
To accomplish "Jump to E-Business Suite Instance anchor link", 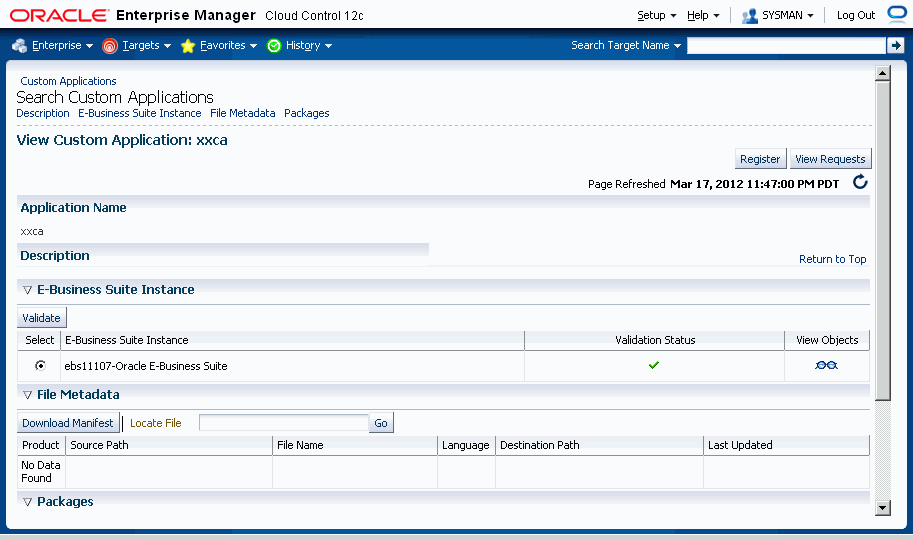I will coord(140,113).
